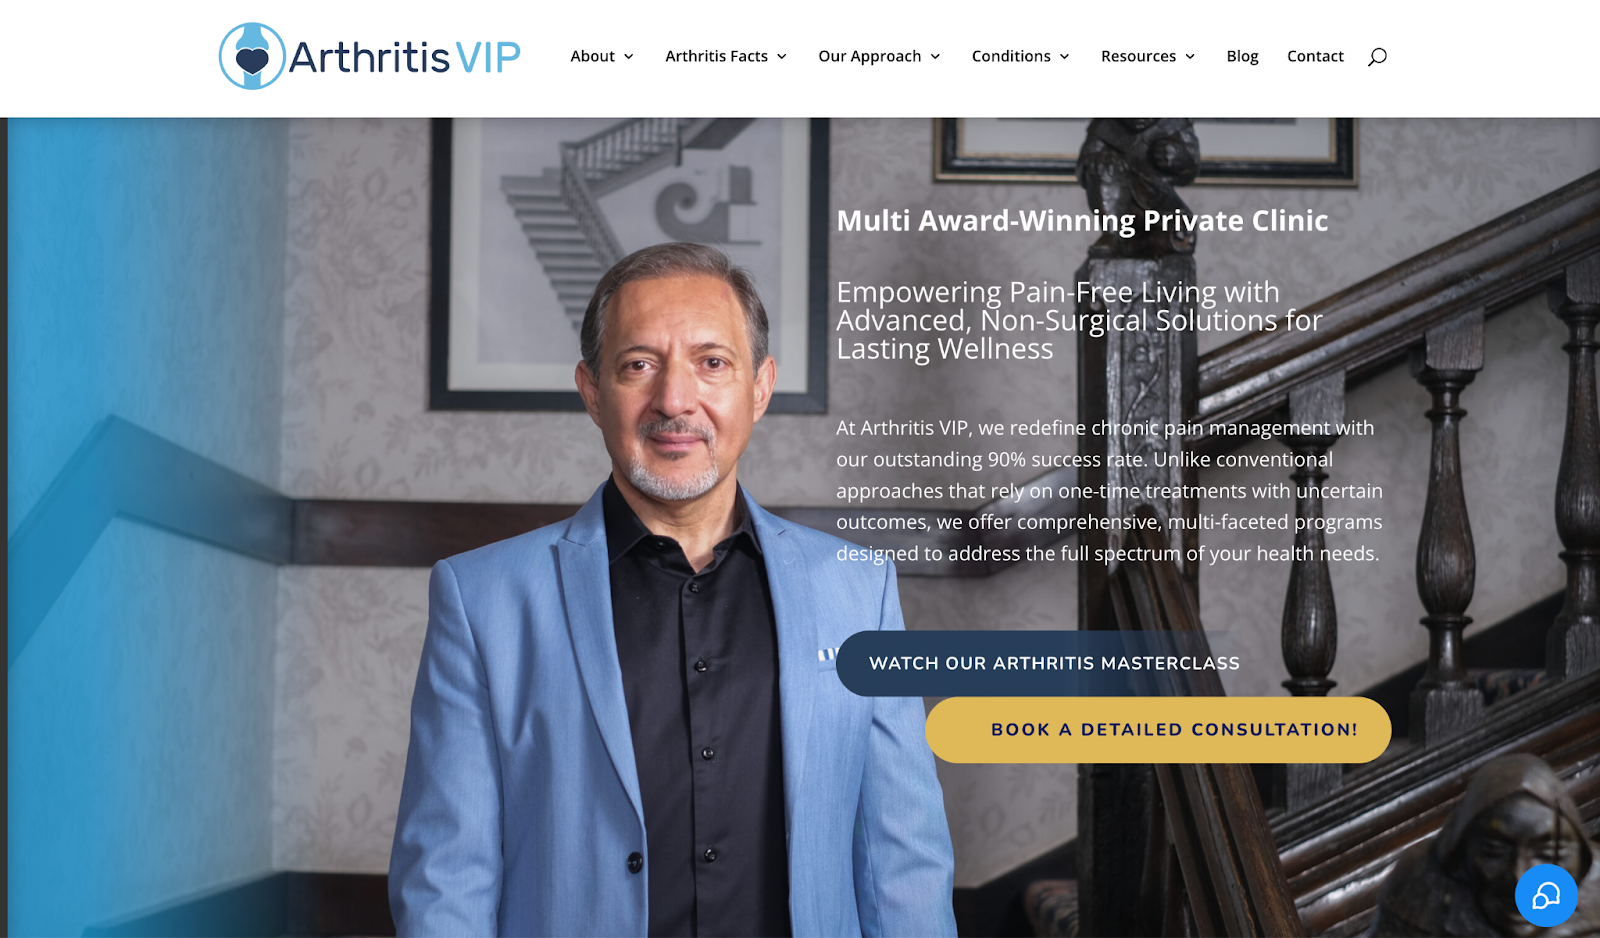The width and height of the screenshot is (1600, 938).
Task: Click Watch Our Arthritis Masterclass button
Action: click(x=1054, y=663)
